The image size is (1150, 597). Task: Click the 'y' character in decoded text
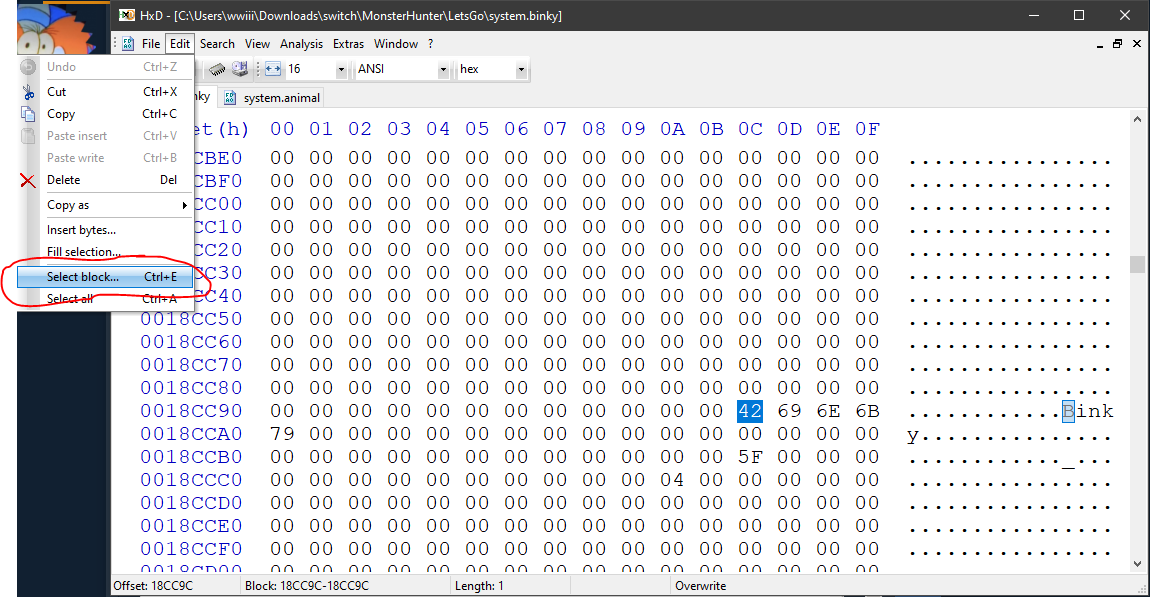[x=912, y=436]
